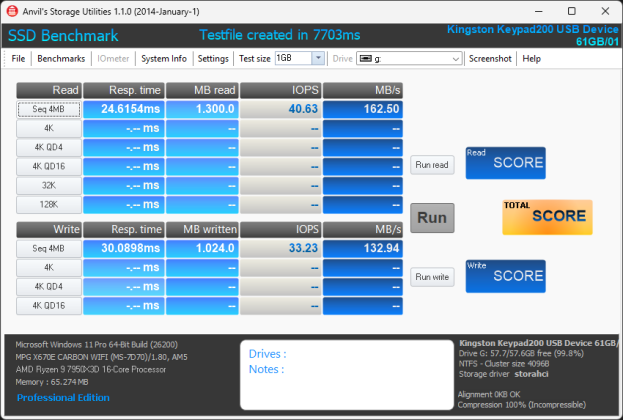Select the Write 4K QD4 test button
Screen dimensions: 623x420
tap(49, 287)
